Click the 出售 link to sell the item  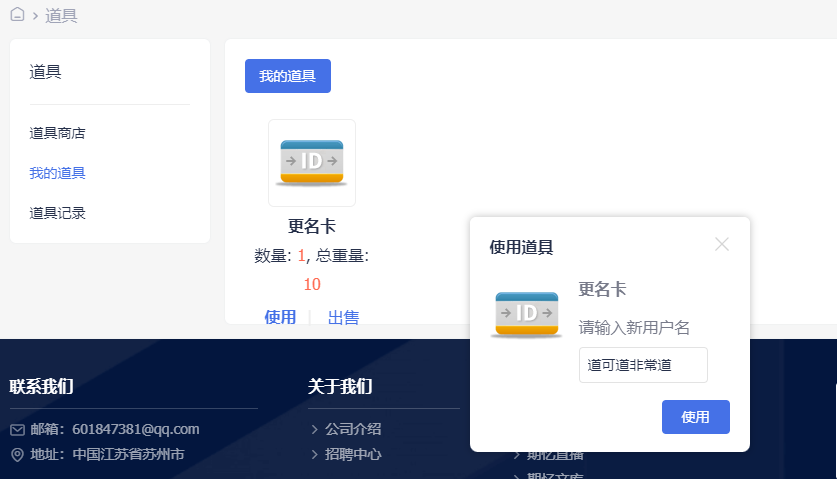pos(343,317)
